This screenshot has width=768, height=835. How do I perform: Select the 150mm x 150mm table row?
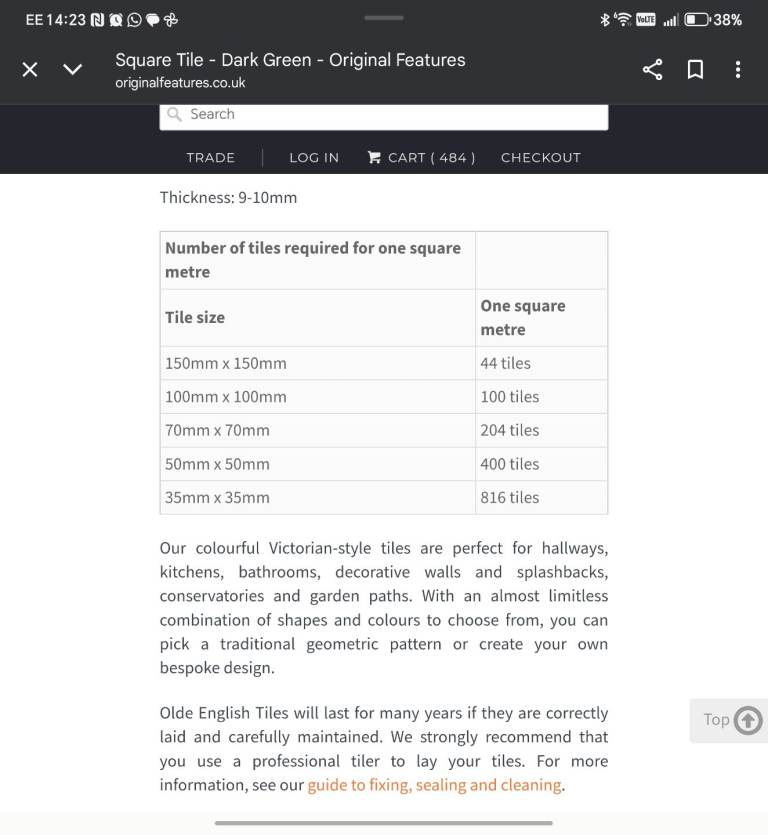point(383,363)
